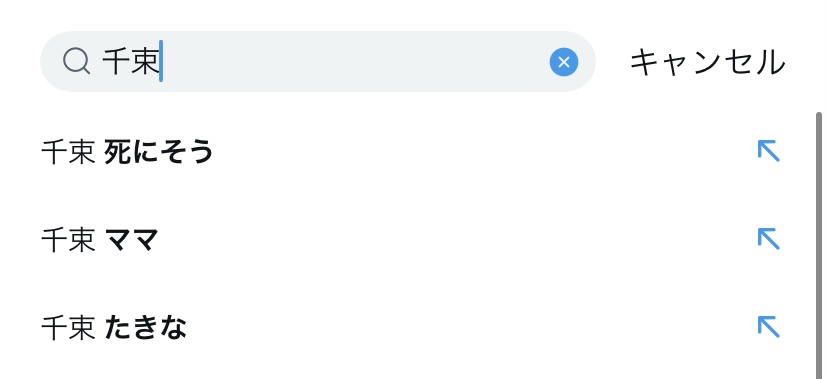Click 千束 prefix in the ママ suggestion

[x=69, y=240]
